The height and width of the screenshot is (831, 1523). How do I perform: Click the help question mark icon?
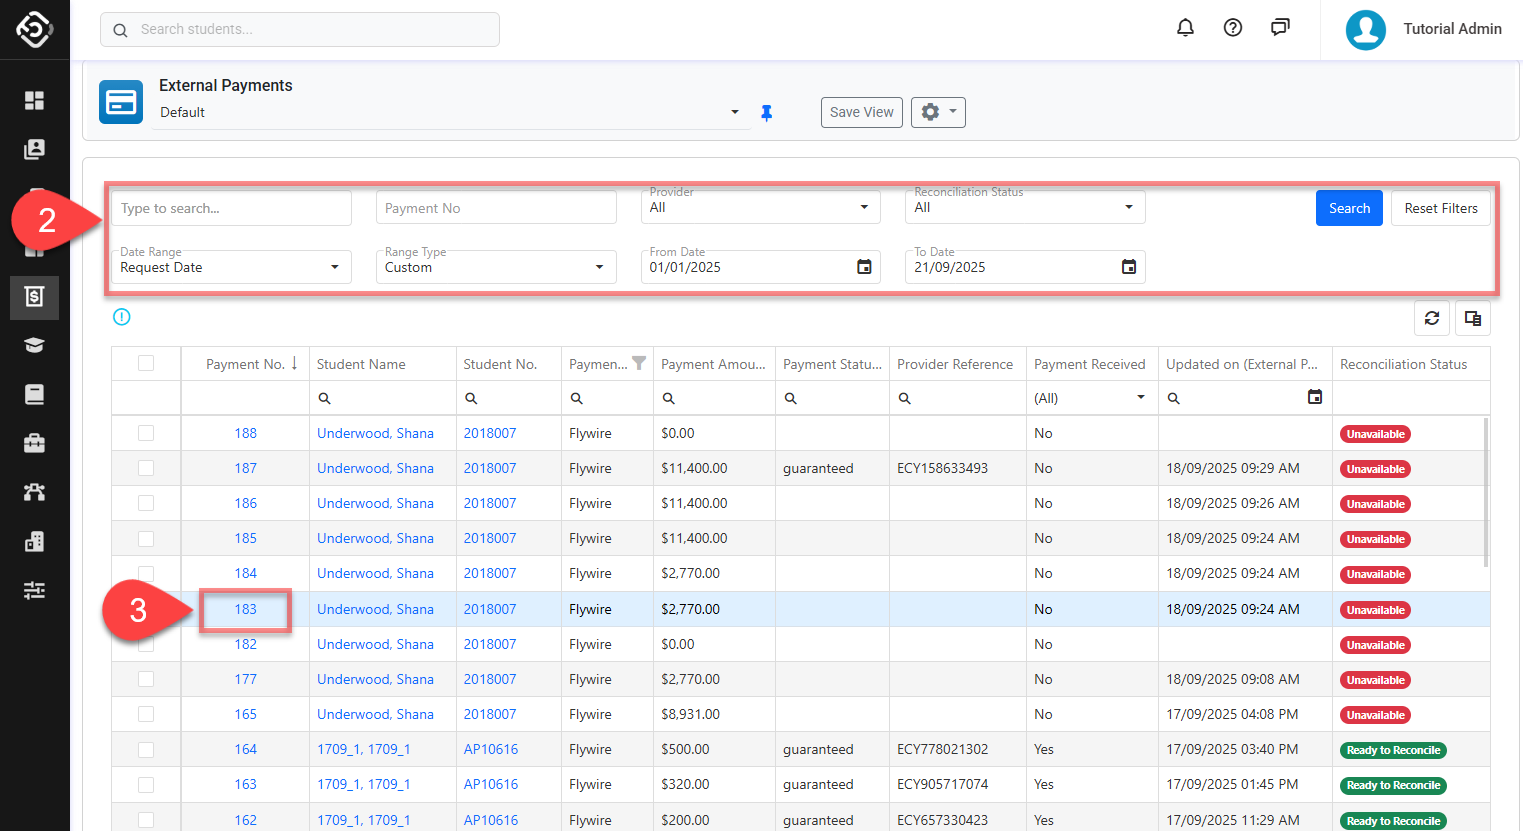pyautogui.click(x=1233, y=28)
